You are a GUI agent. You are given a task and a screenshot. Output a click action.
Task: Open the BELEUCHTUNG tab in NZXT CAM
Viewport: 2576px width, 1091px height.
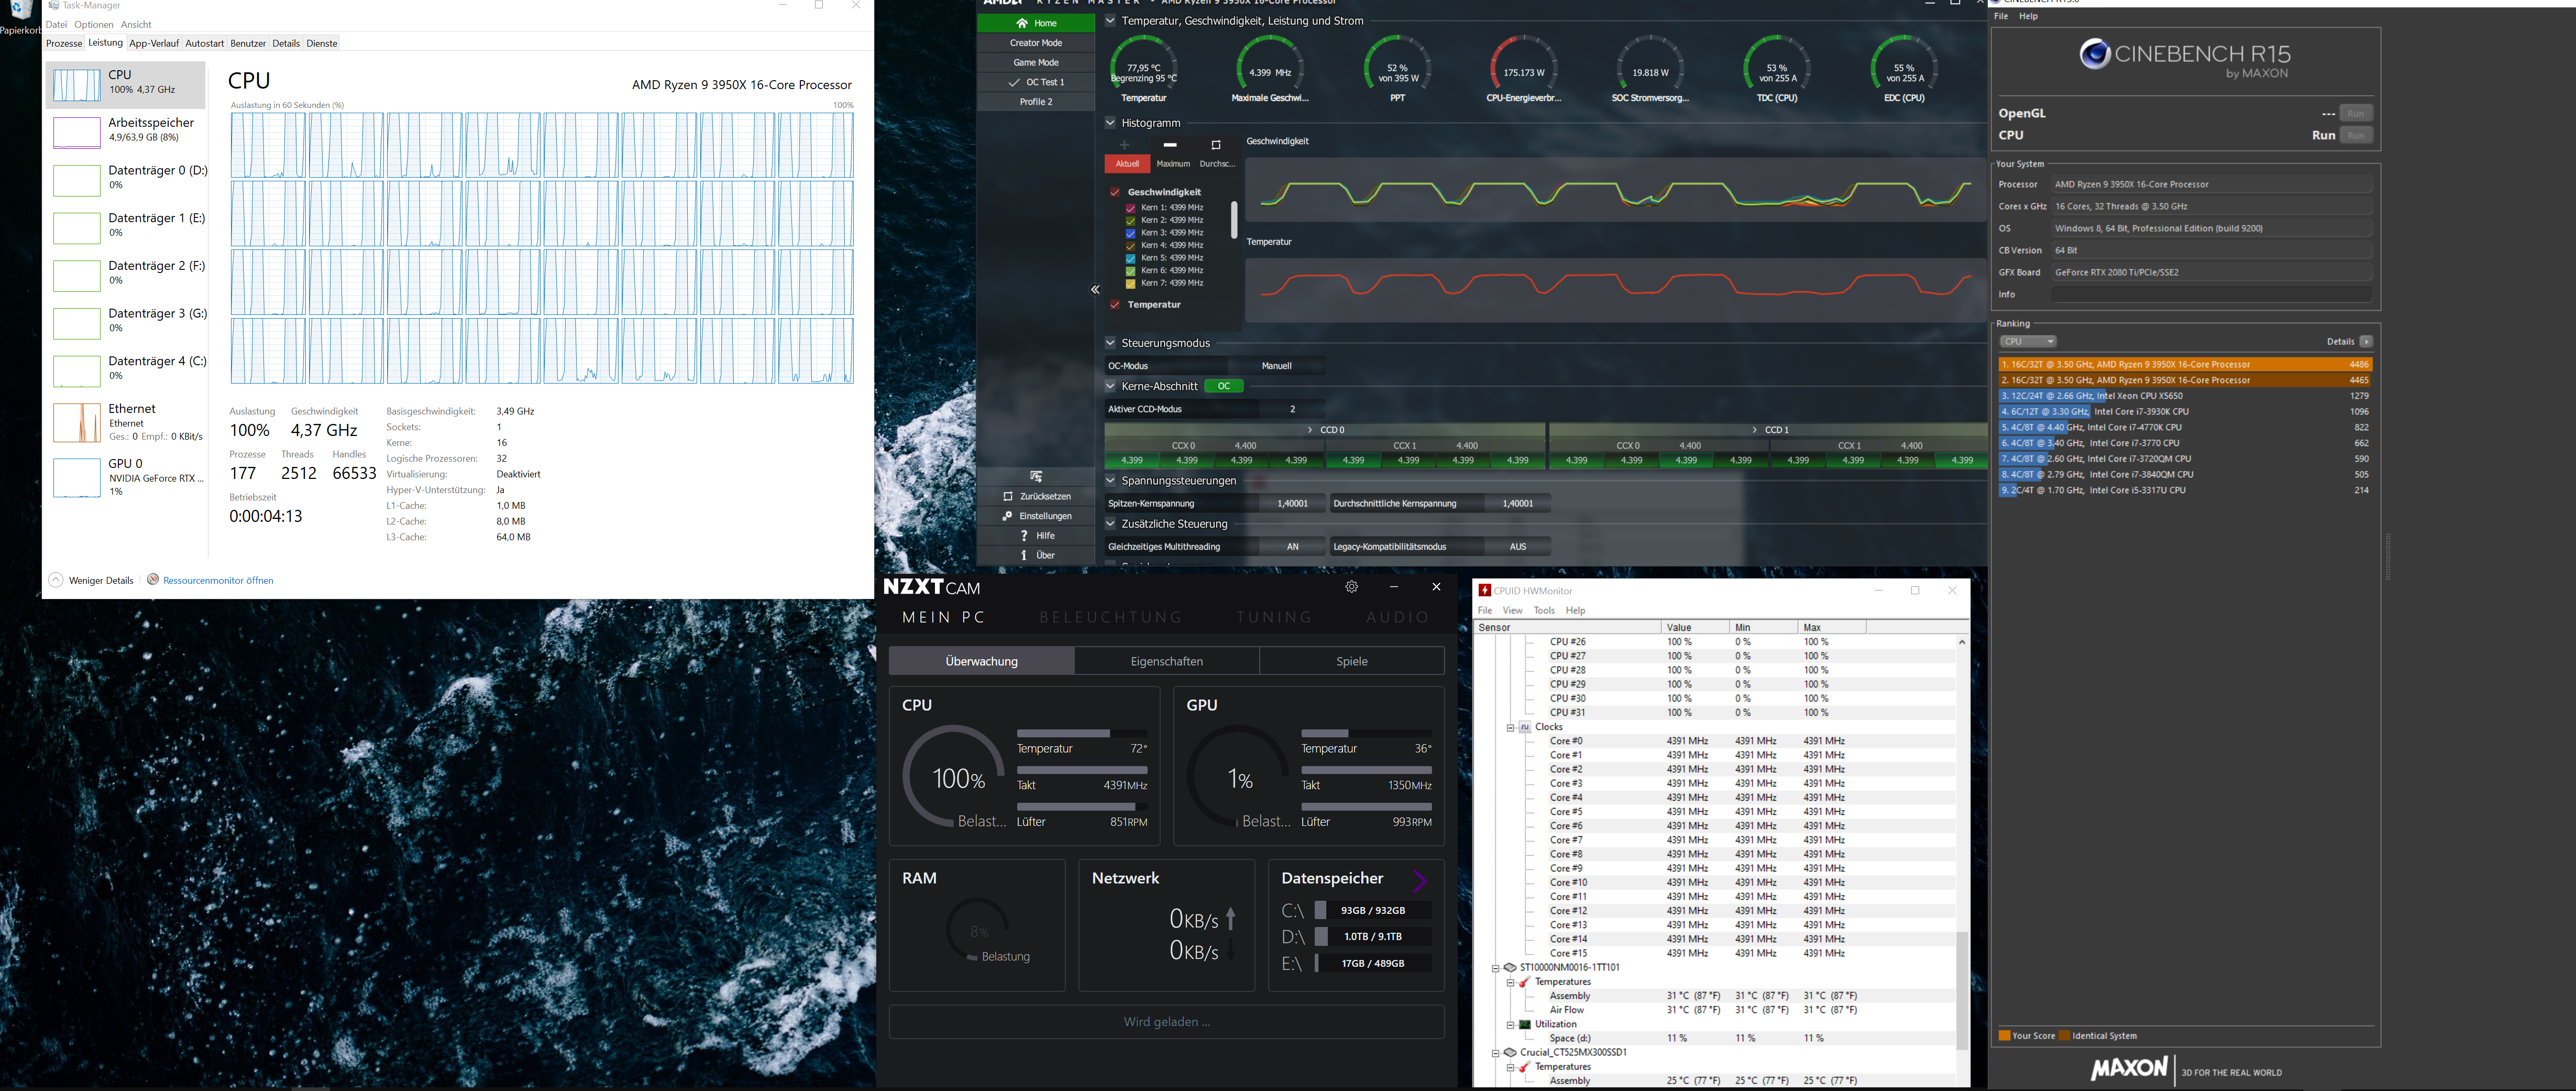click(1111, 618)
